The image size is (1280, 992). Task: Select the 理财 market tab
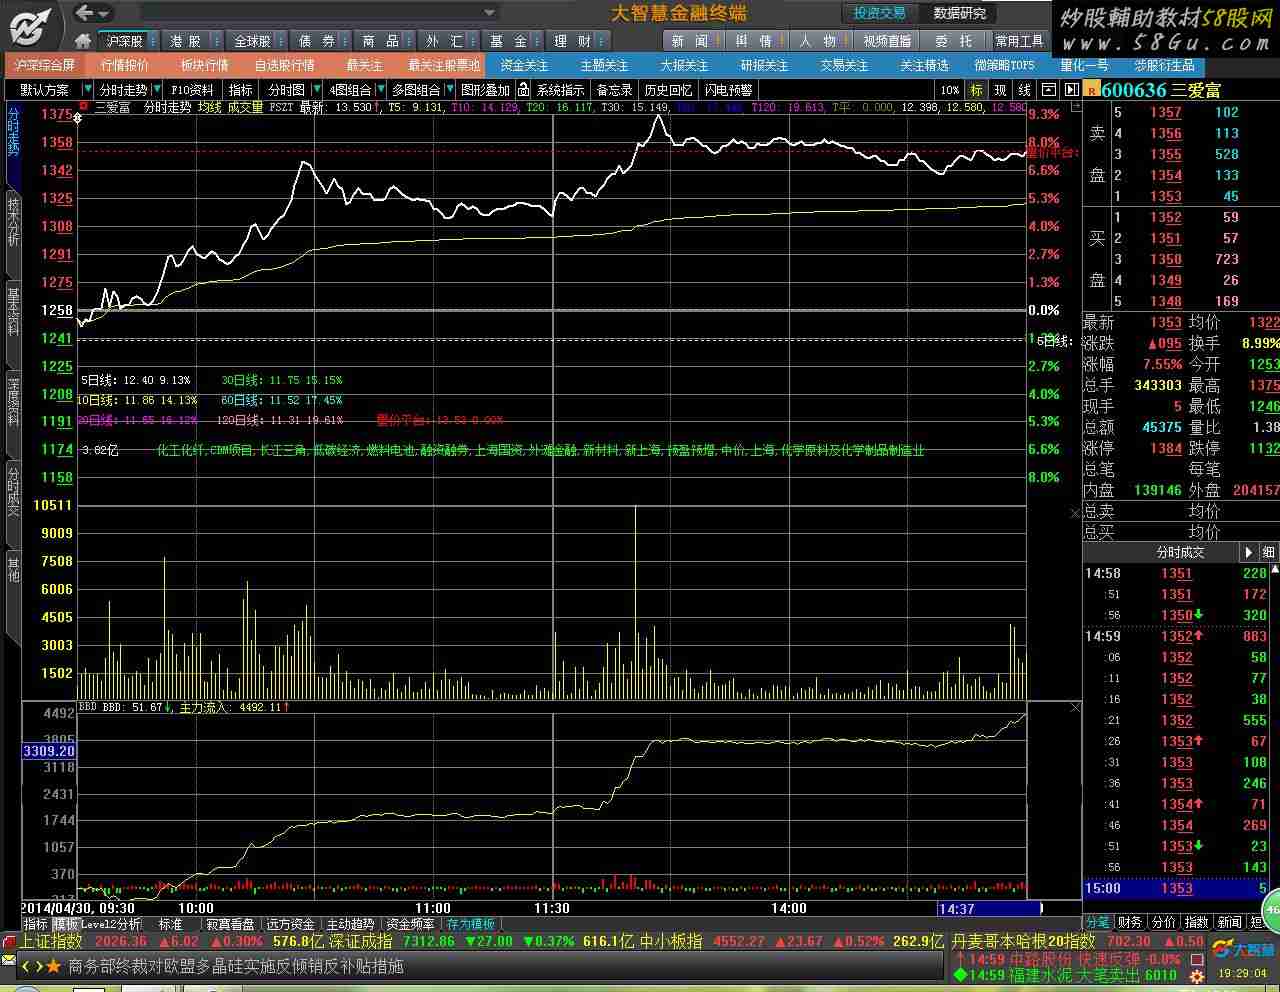click(x=572, y=41)
